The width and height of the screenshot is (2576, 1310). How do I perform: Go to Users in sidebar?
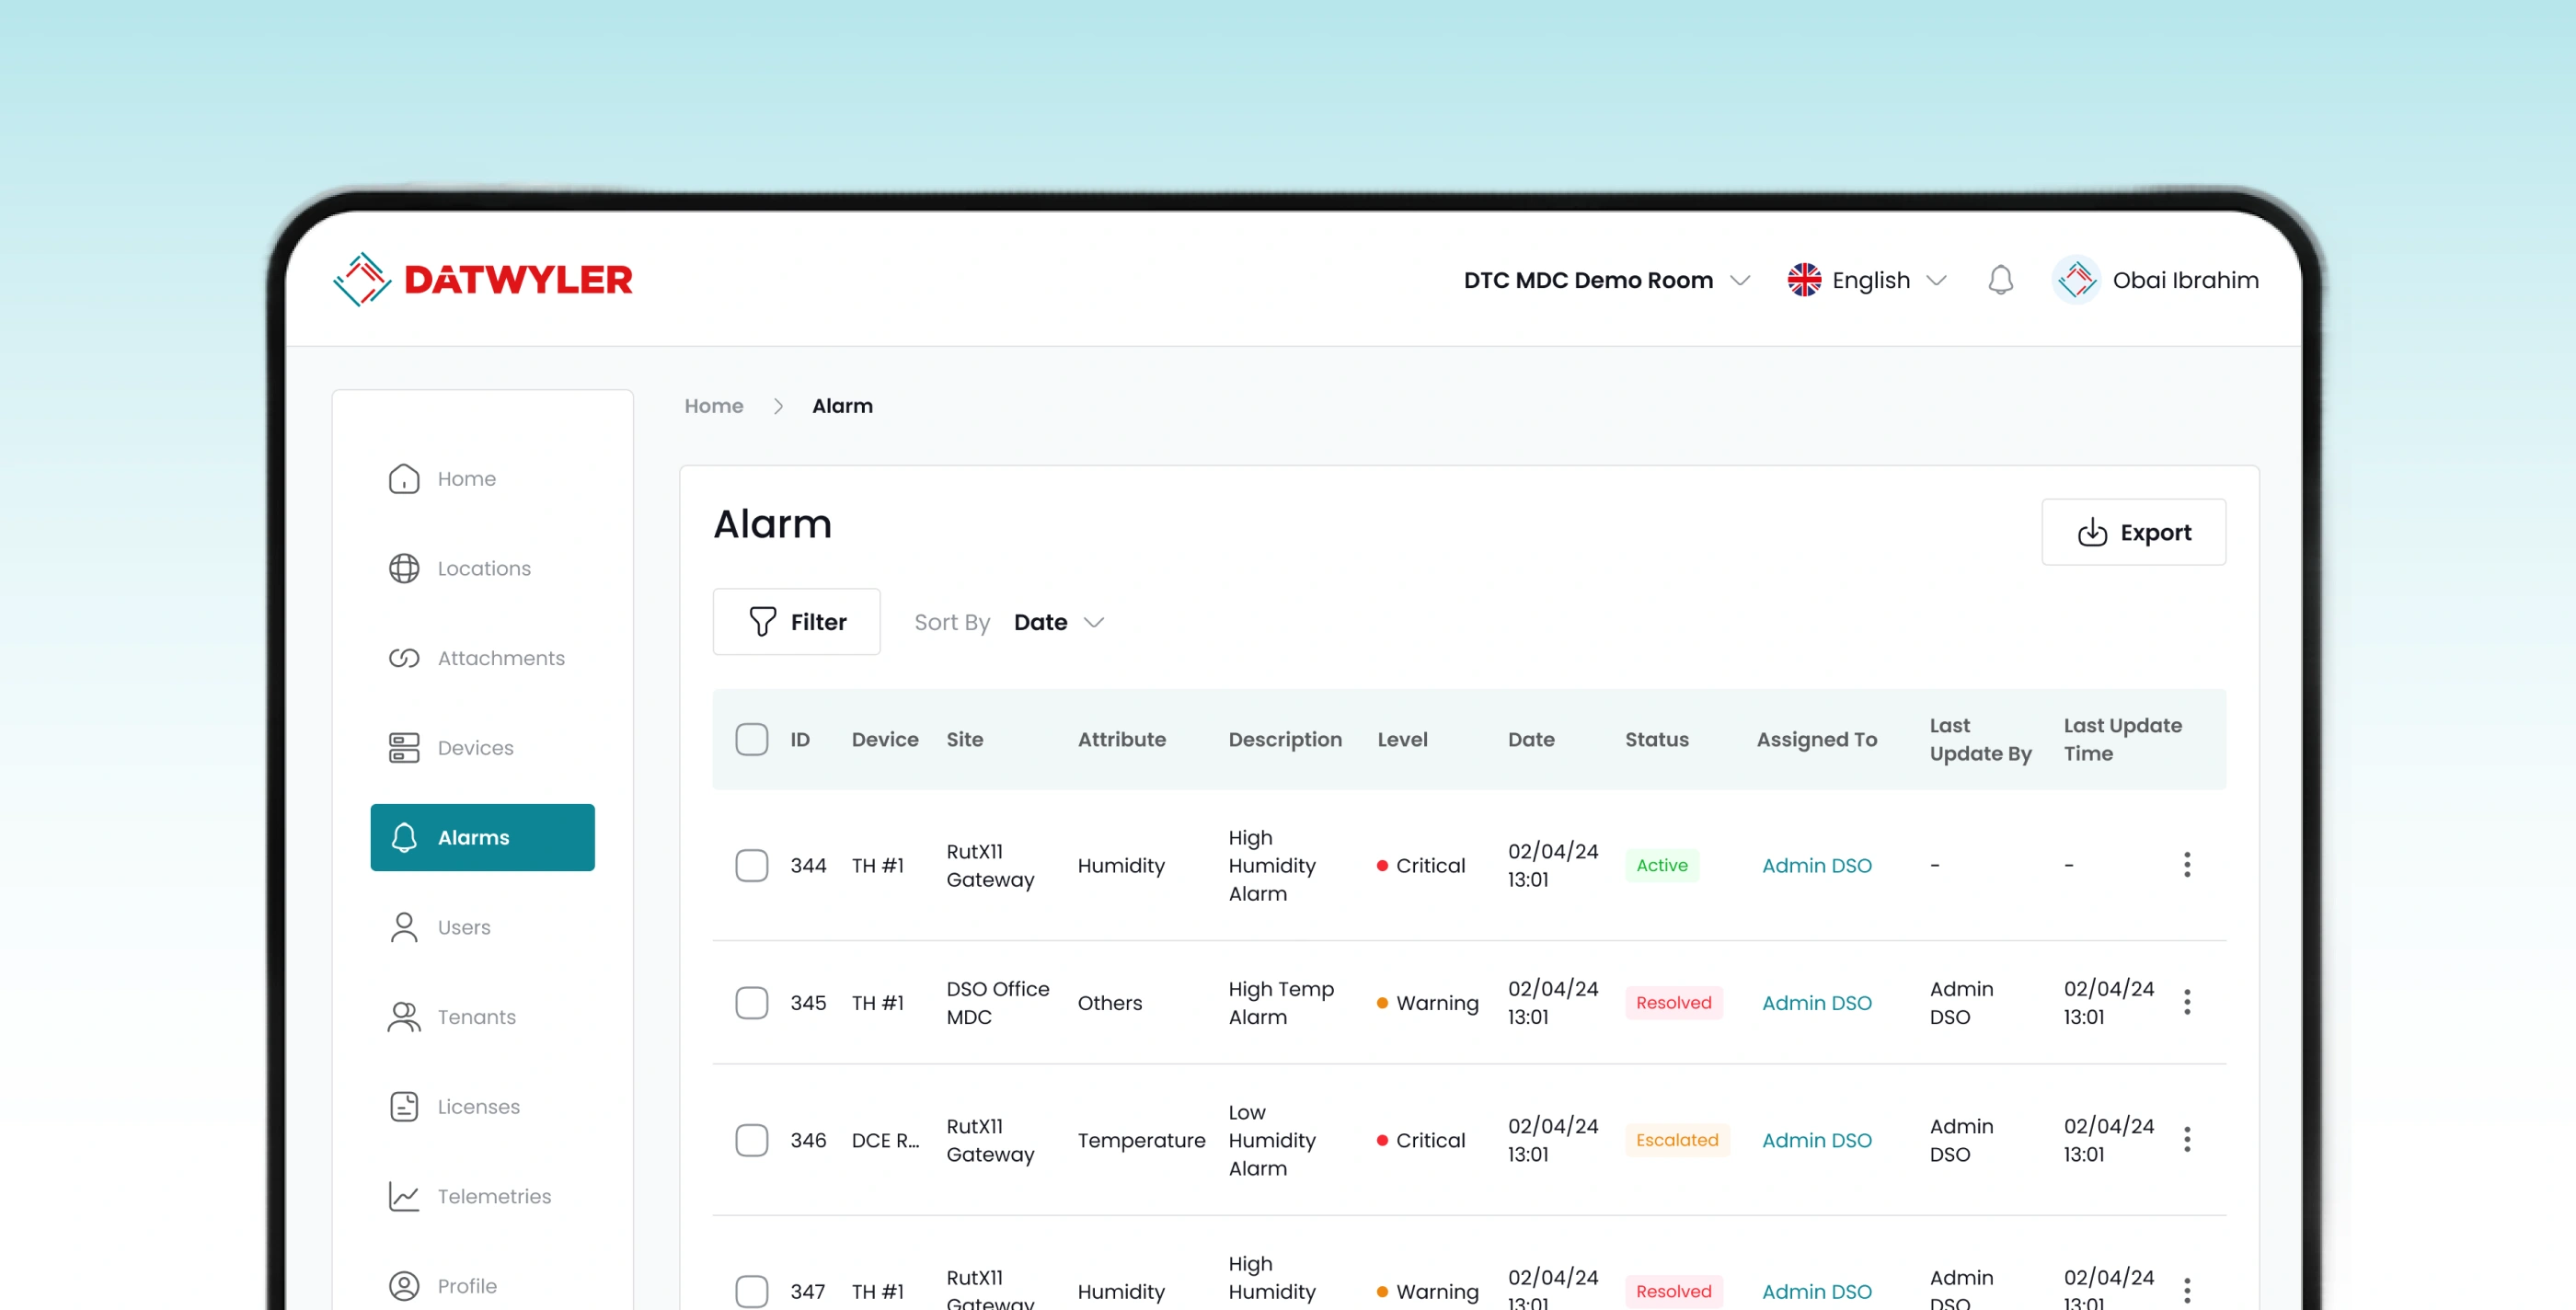[x=464, y=927]
